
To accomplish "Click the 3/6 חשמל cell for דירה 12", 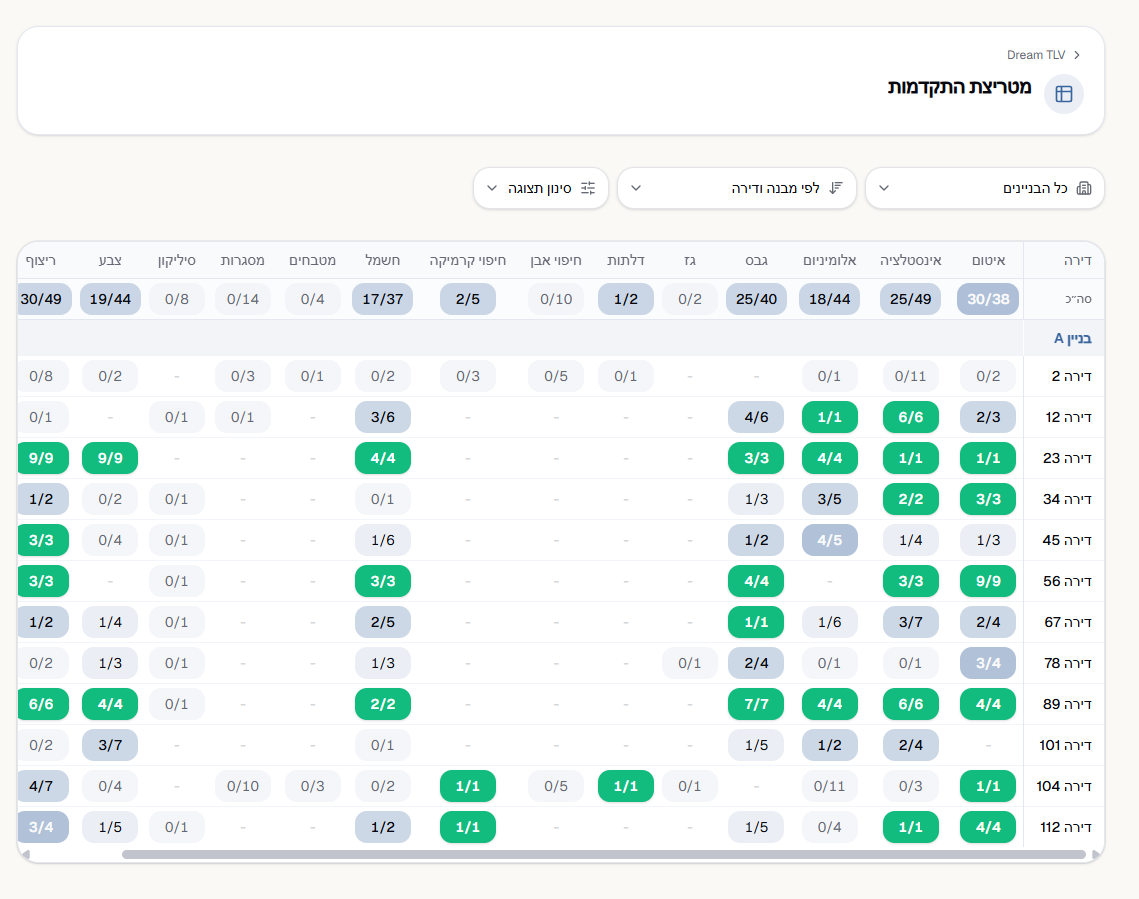I will (x=383, y=418).
